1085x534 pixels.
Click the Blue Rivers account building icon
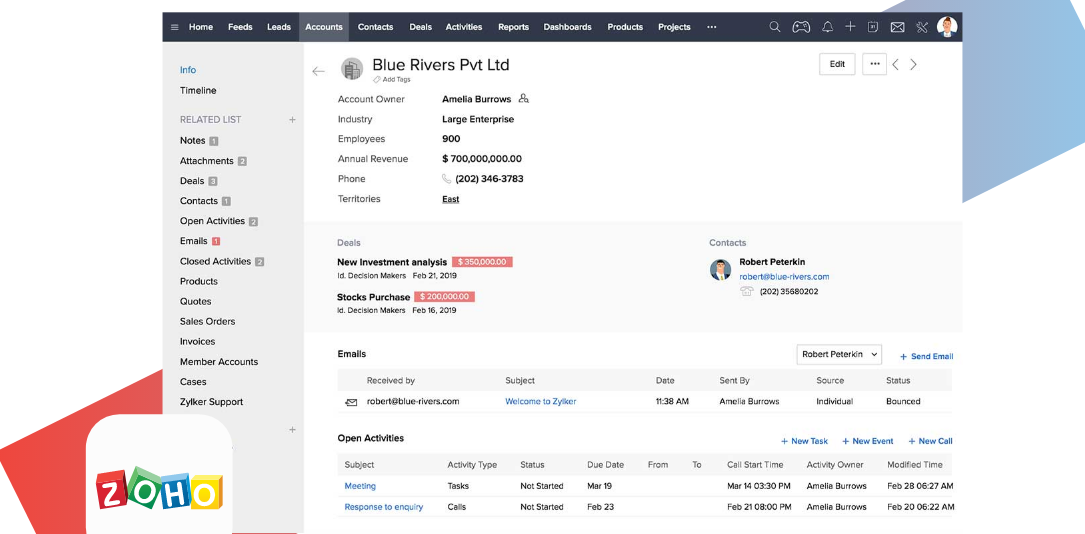[x=352, y=68]
